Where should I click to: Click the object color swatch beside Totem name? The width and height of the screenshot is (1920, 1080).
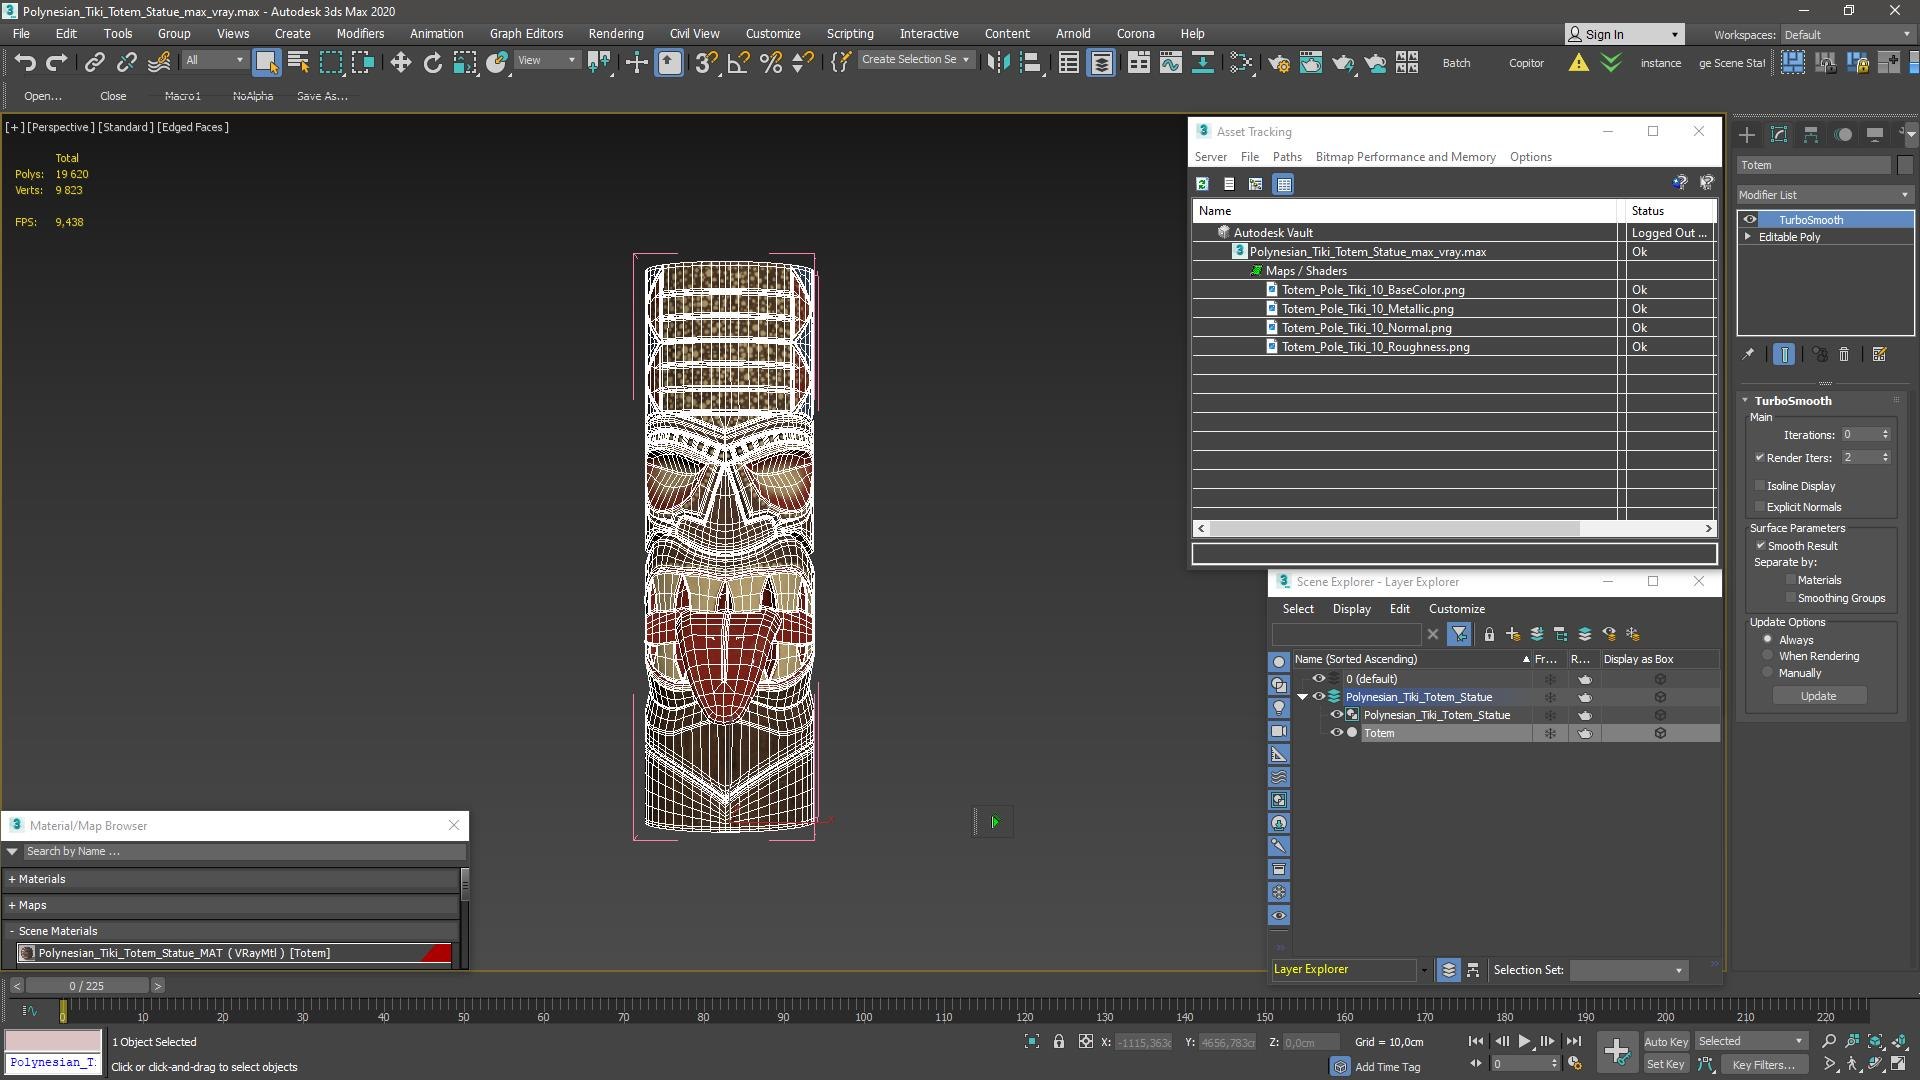(1904, 165)
